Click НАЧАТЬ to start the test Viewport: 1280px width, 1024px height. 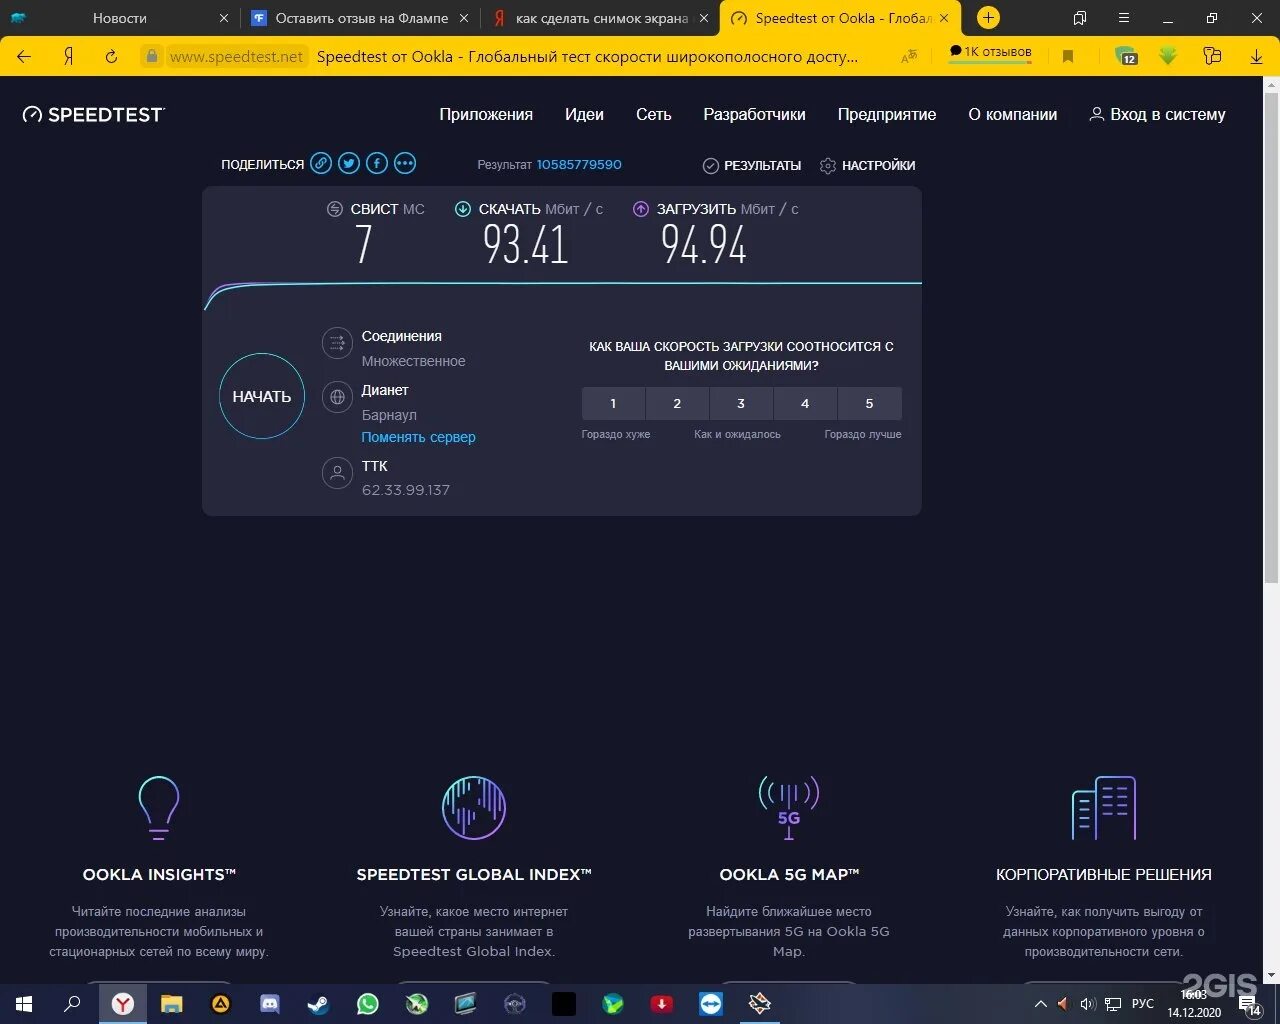click(x=262, y=396)
